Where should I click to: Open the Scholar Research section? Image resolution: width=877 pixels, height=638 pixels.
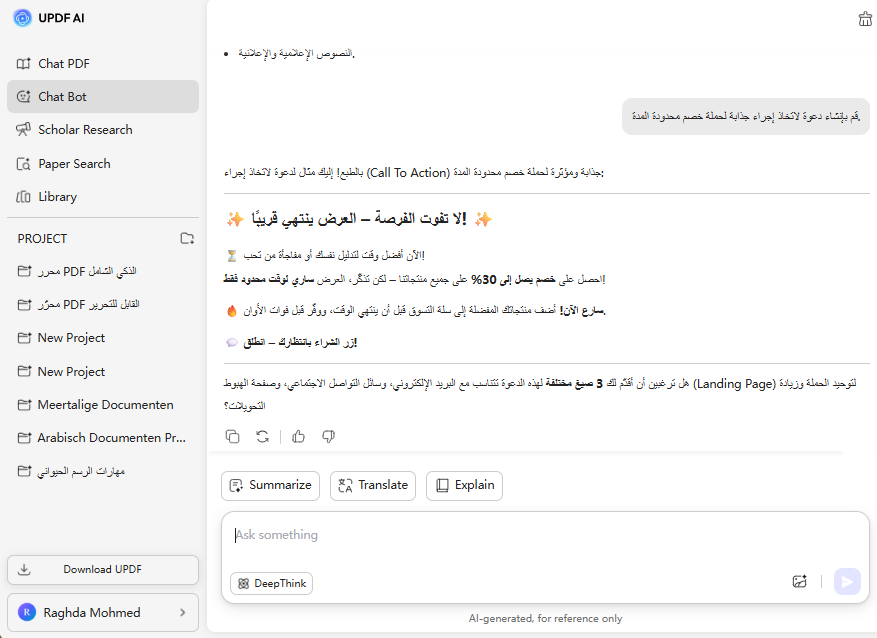point(85,130)
